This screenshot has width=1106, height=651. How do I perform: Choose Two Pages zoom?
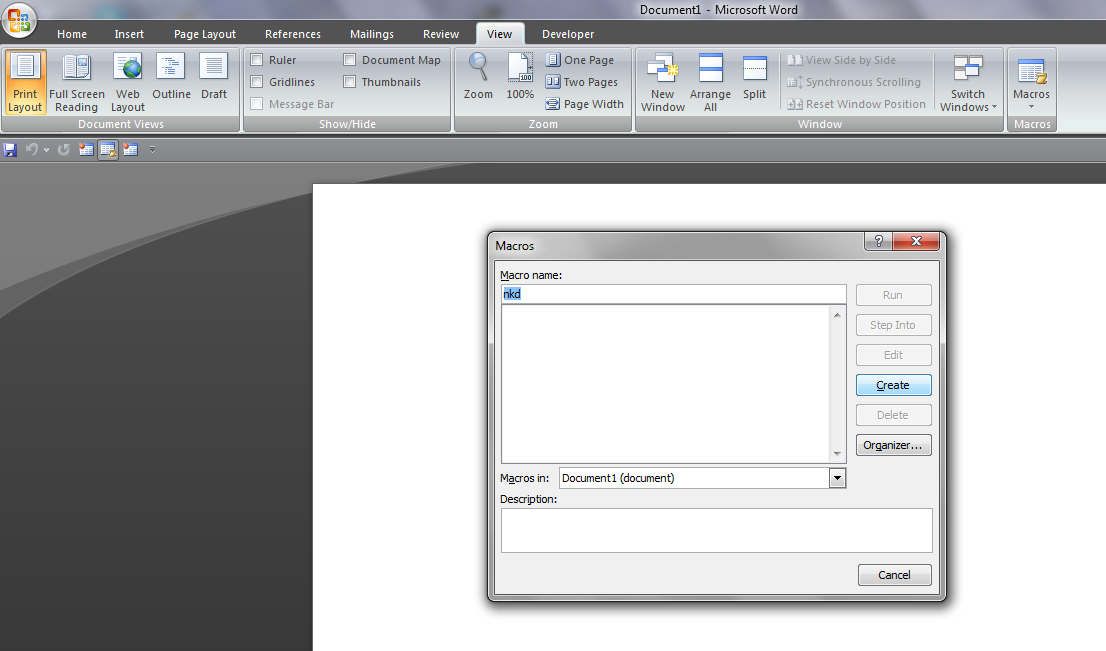pos(582,82)
